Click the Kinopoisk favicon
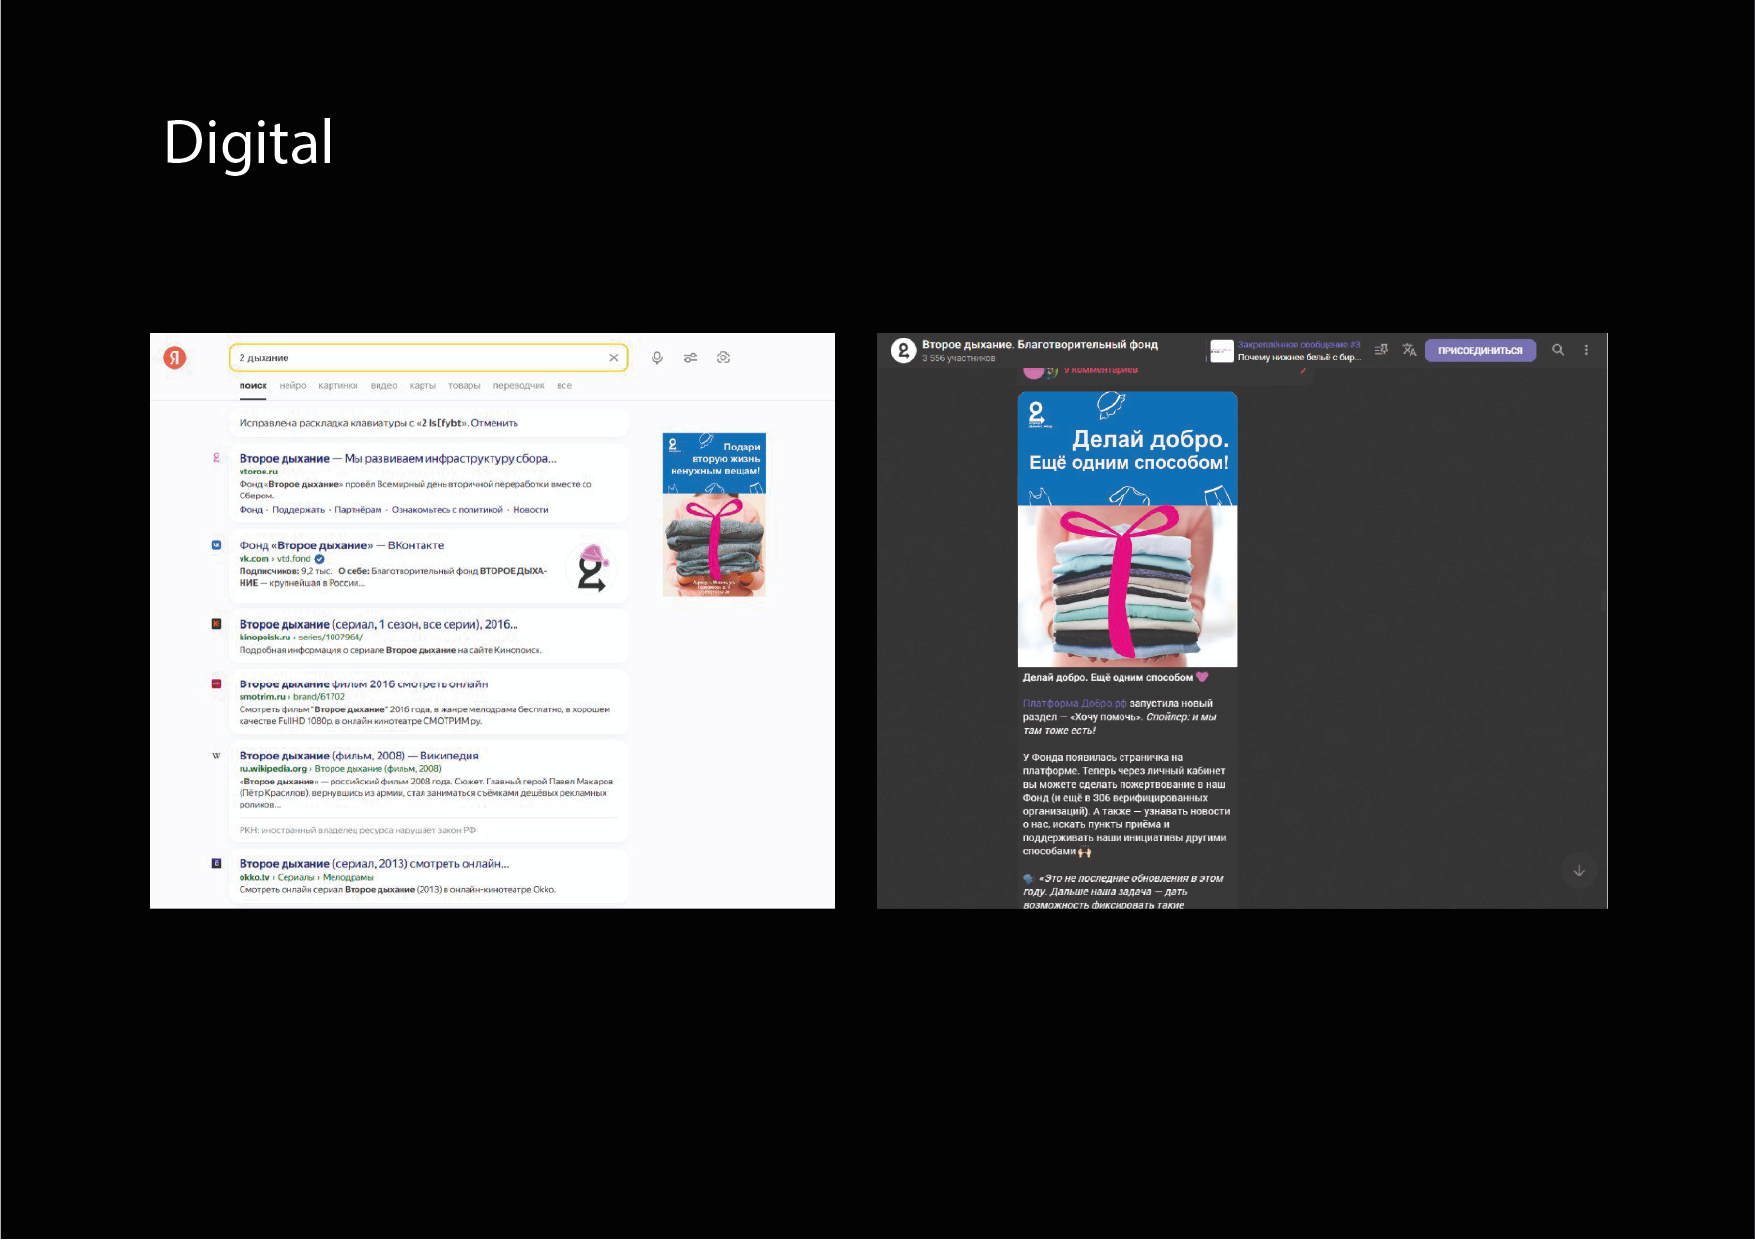 (x=216, y=624)
